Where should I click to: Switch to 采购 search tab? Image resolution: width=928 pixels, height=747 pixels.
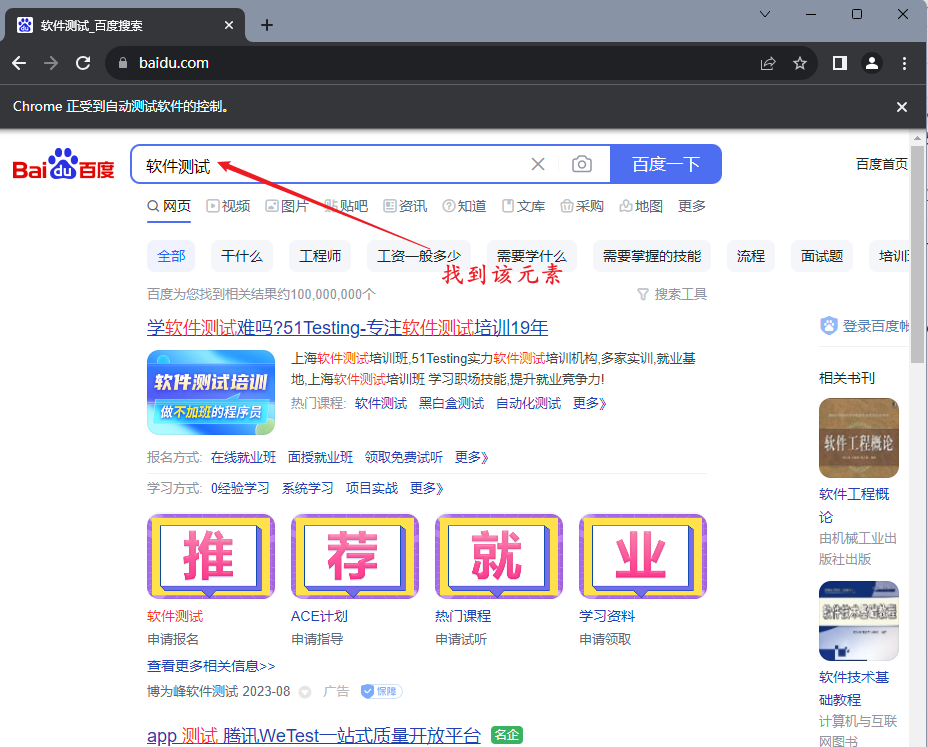[x=582, y=206]
